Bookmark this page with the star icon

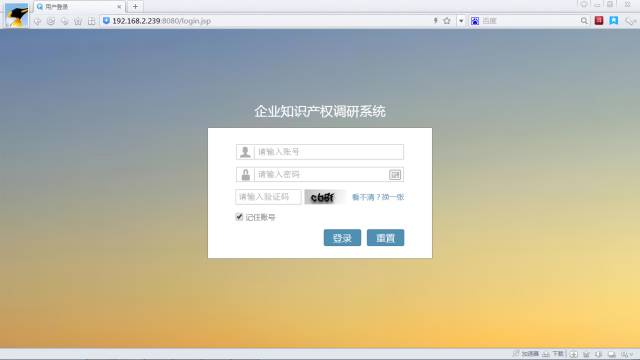click(447, 21)
